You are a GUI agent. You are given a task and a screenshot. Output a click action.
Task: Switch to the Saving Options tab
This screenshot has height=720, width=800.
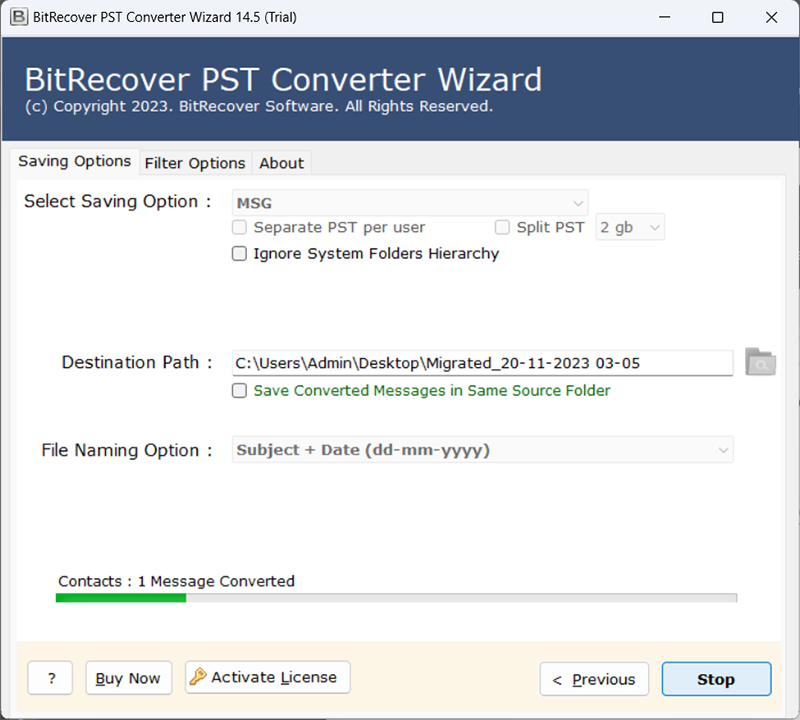click(x=74, y=161)
